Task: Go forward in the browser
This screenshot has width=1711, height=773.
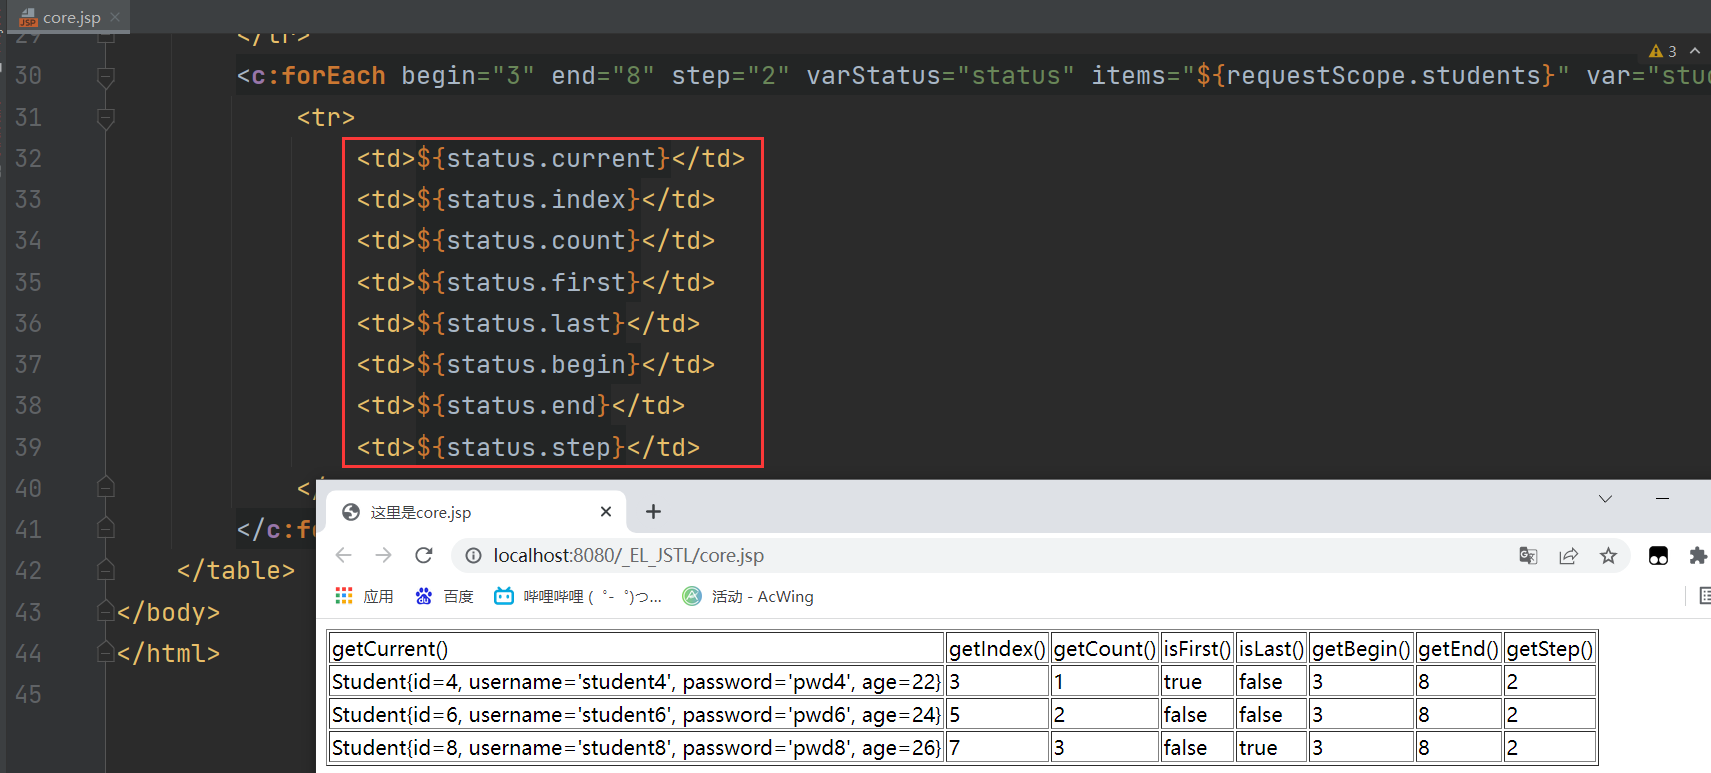Action: [384, 555]
